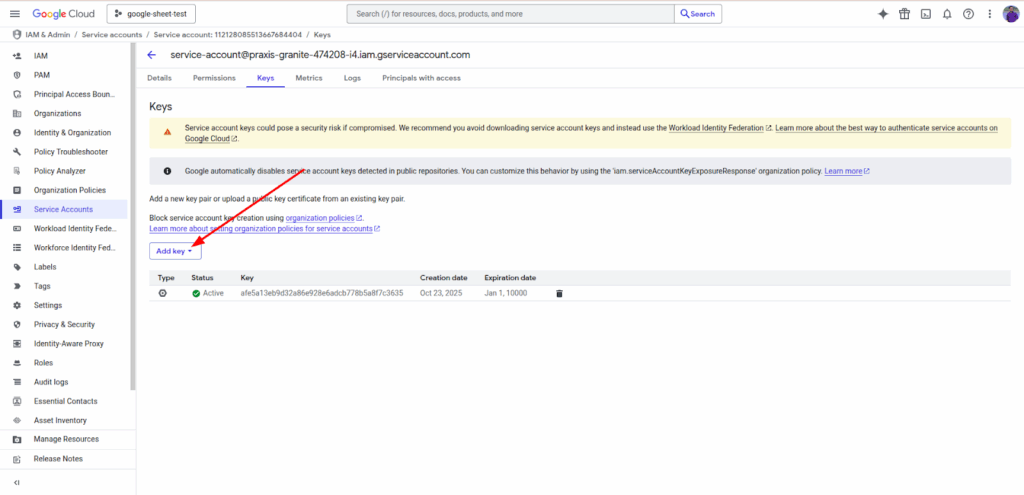The image size is (1024, 495).
Task: Open the main navigation hamburger menu
Action: 14,14
